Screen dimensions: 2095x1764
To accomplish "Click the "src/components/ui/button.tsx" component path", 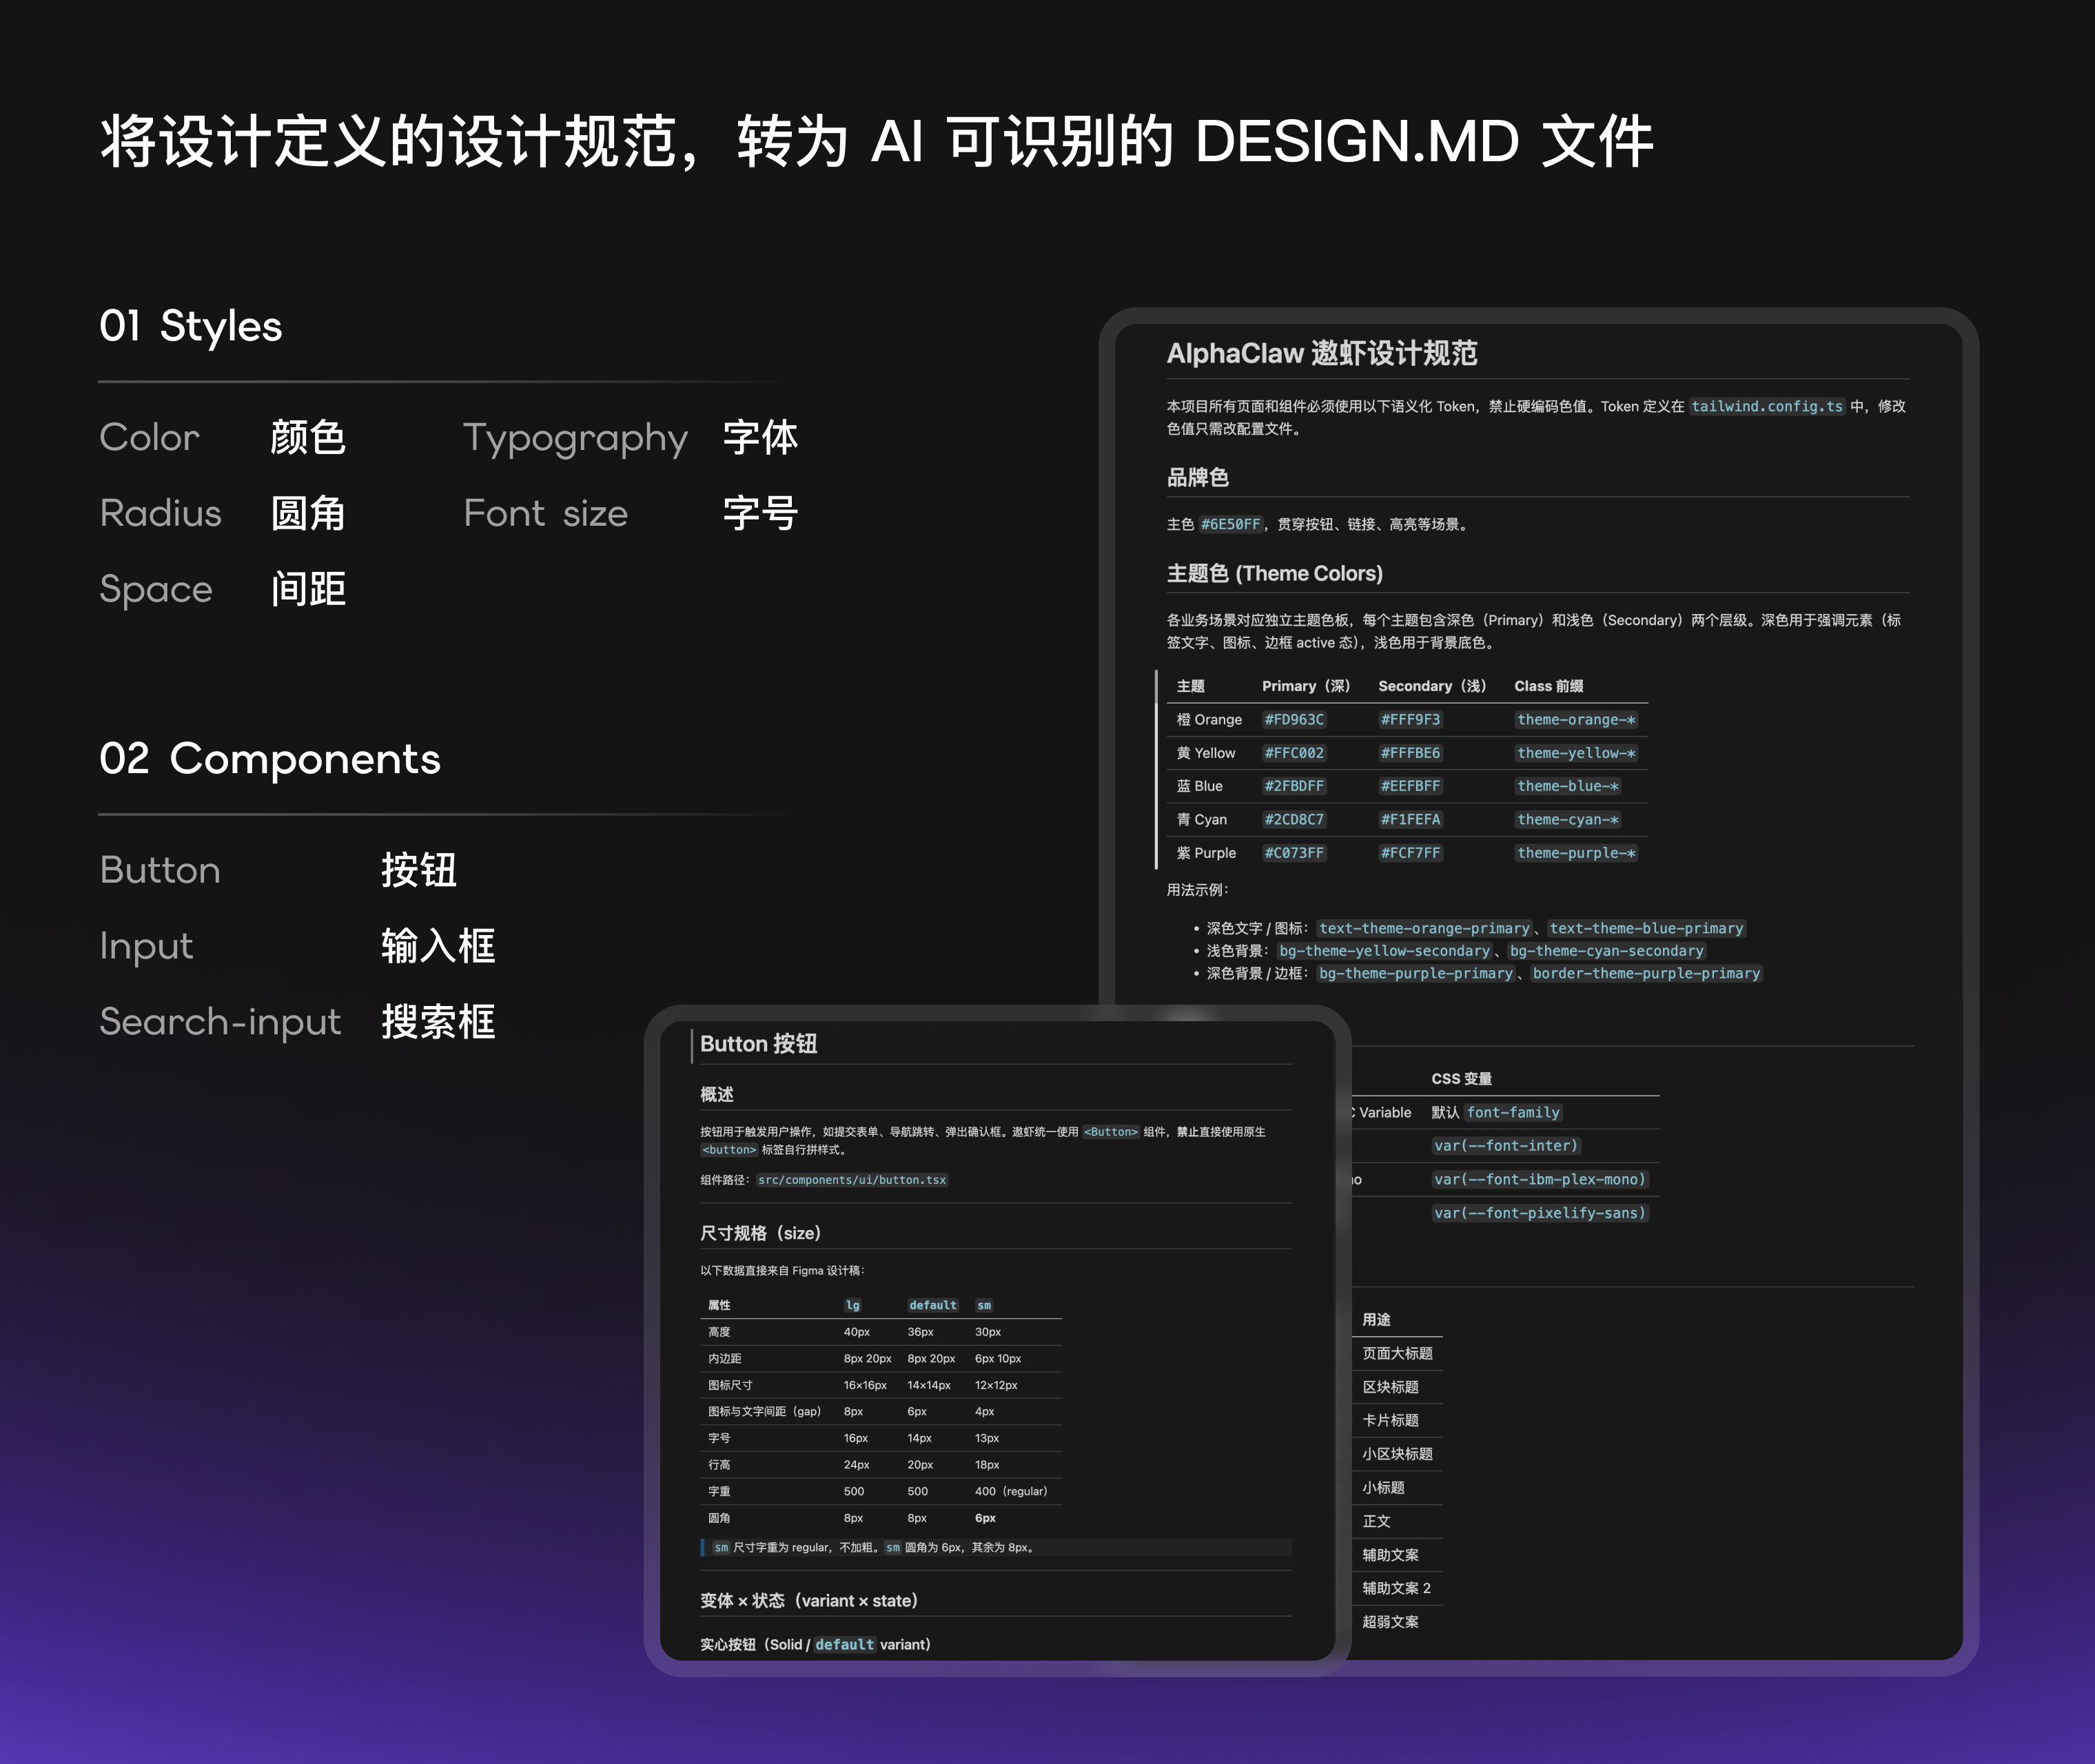I will (852, 1180).
